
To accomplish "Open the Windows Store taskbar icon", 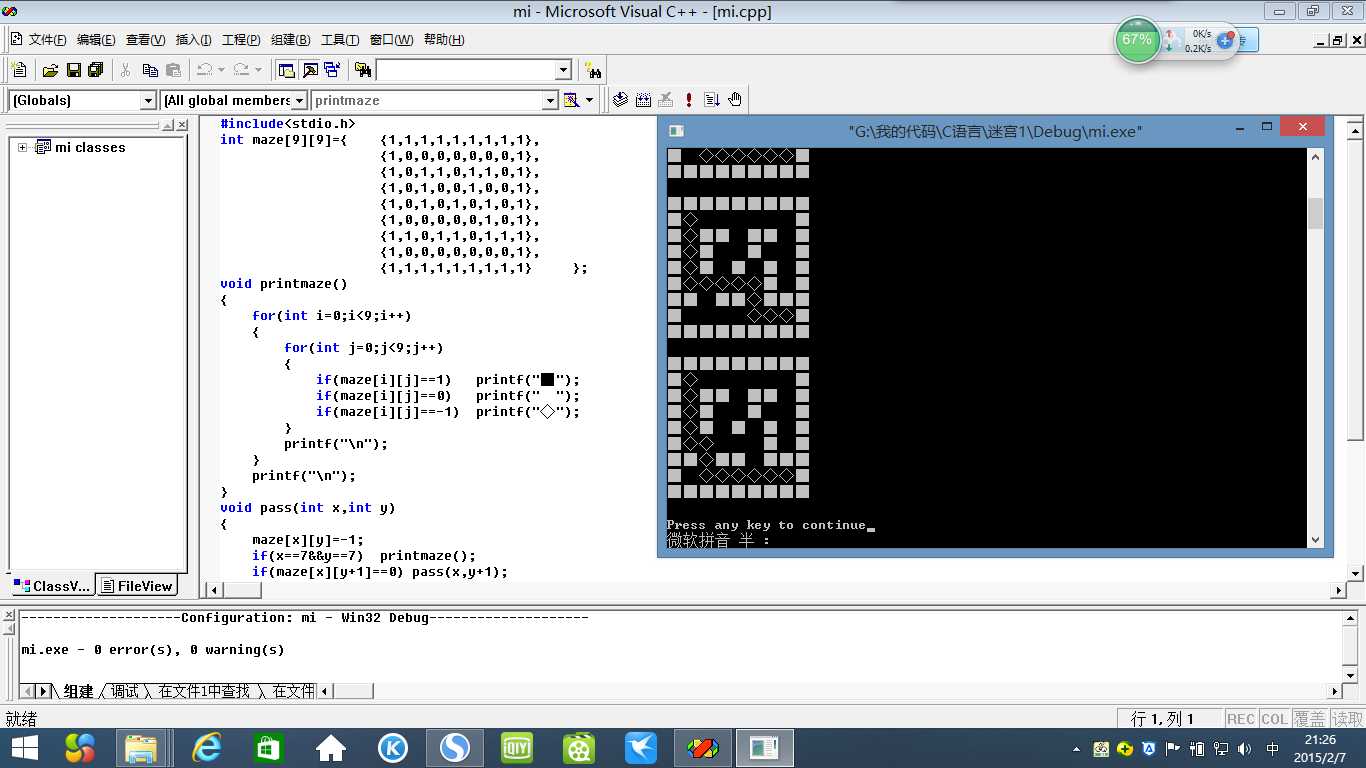I will [269, 747].
